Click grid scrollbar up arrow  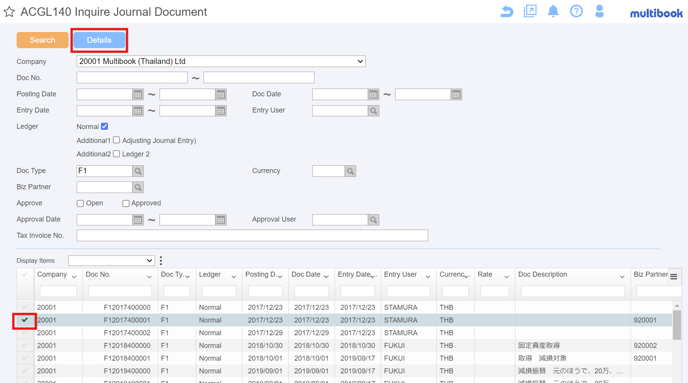(x=677, y=305)
